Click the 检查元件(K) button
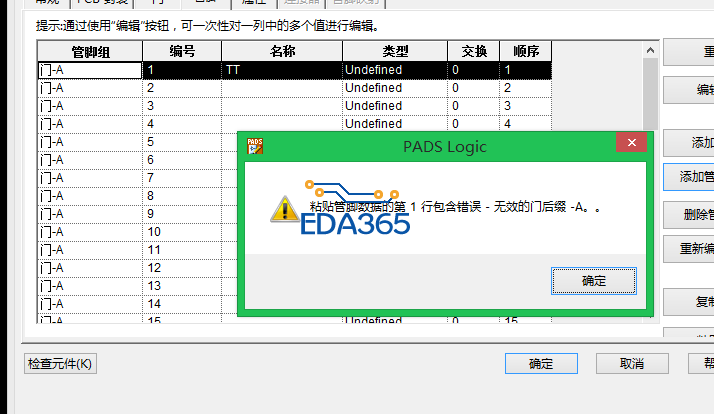 point(60,364)
